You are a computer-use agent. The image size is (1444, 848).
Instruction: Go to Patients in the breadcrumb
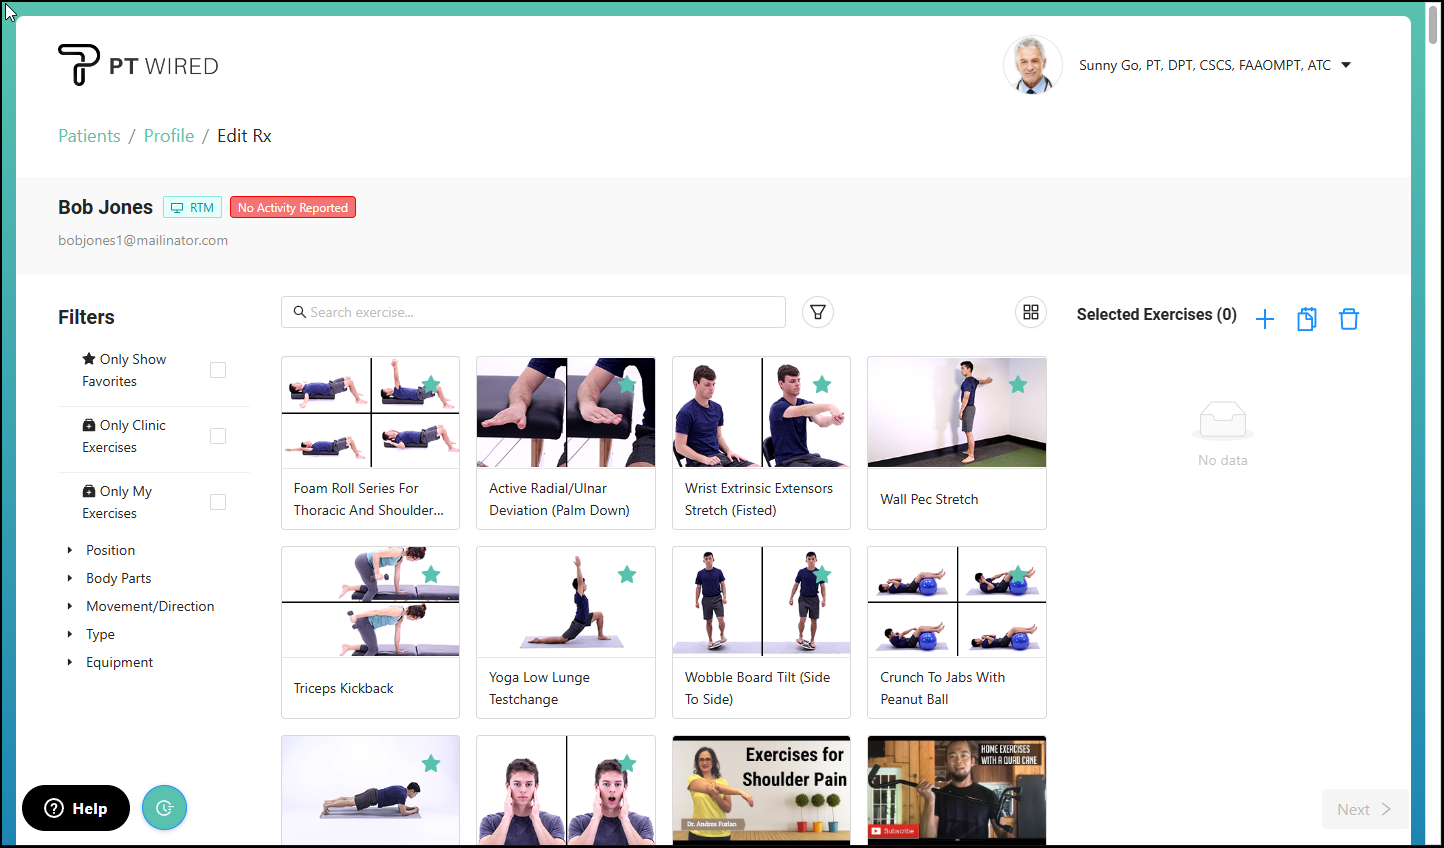pos(89,136)
